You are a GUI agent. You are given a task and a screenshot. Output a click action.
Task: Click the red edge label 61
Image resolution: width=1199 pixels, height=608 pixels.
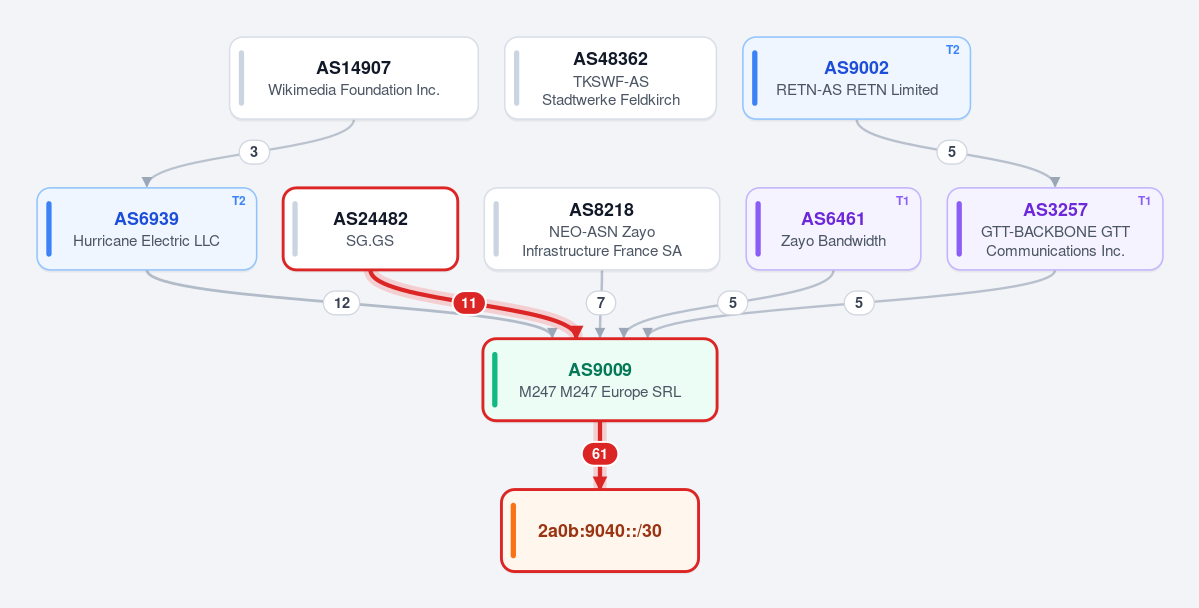coord(600,454)
